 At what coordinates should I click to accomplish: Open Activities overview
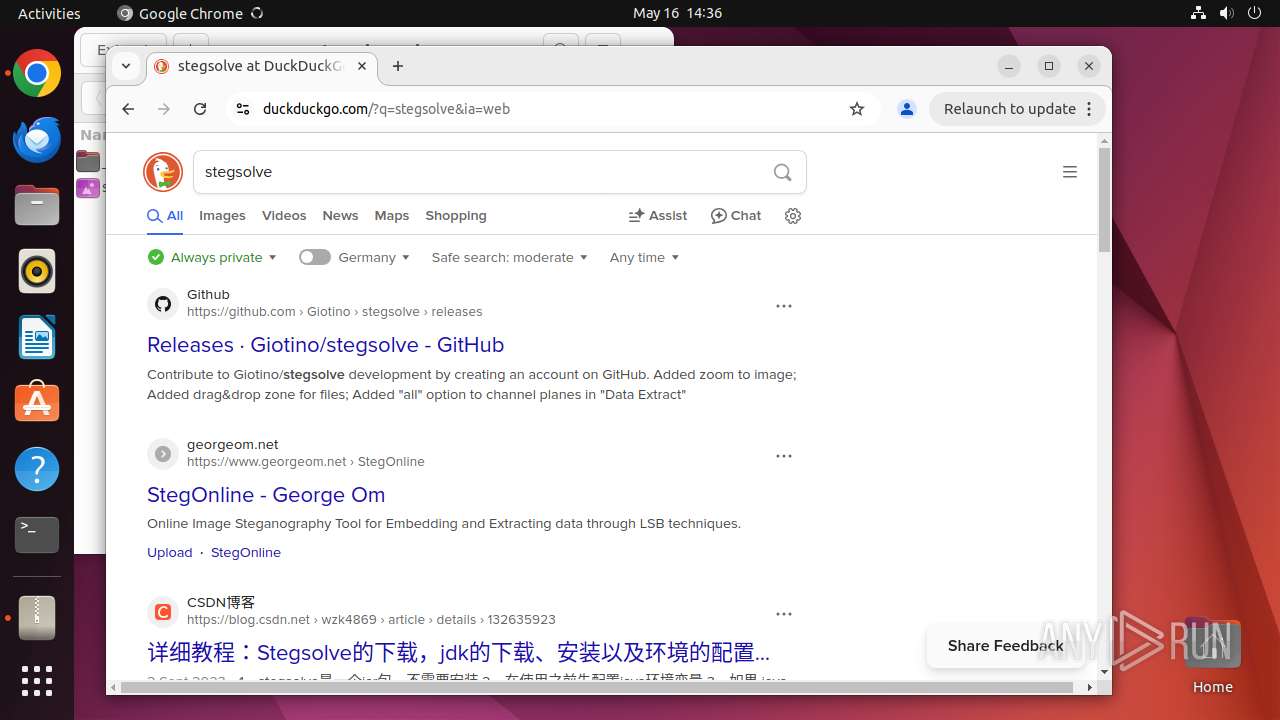tap(49, 13)
